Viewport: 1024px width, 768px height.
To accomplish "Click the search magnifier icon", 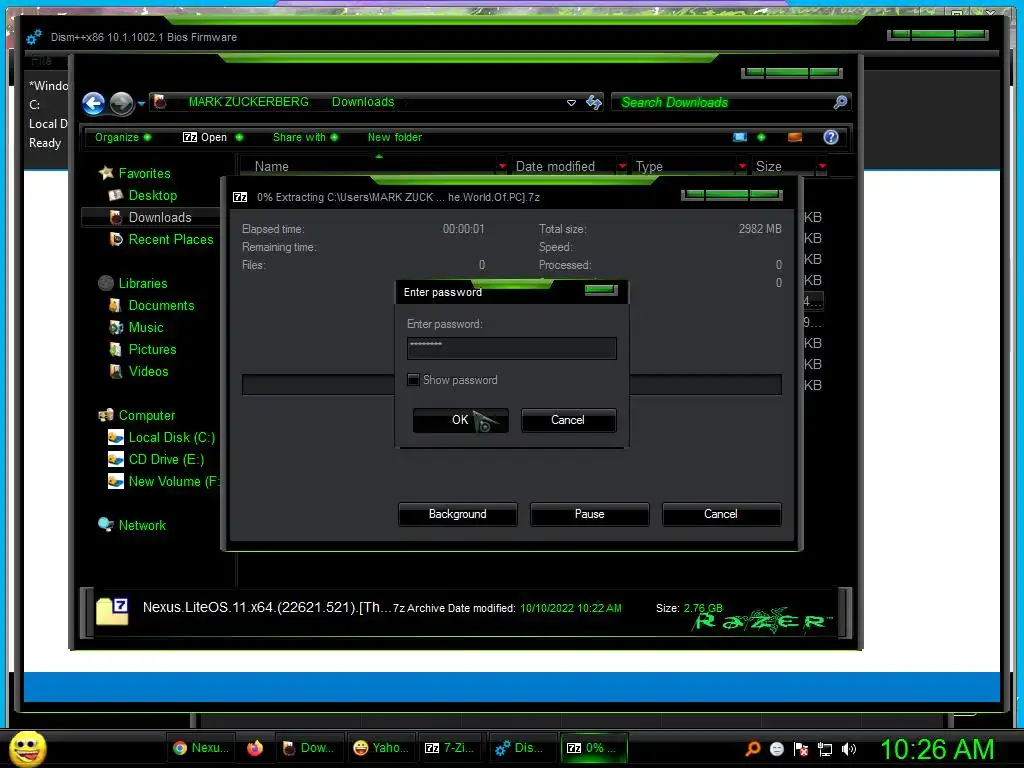I will (x=840, y=102).
